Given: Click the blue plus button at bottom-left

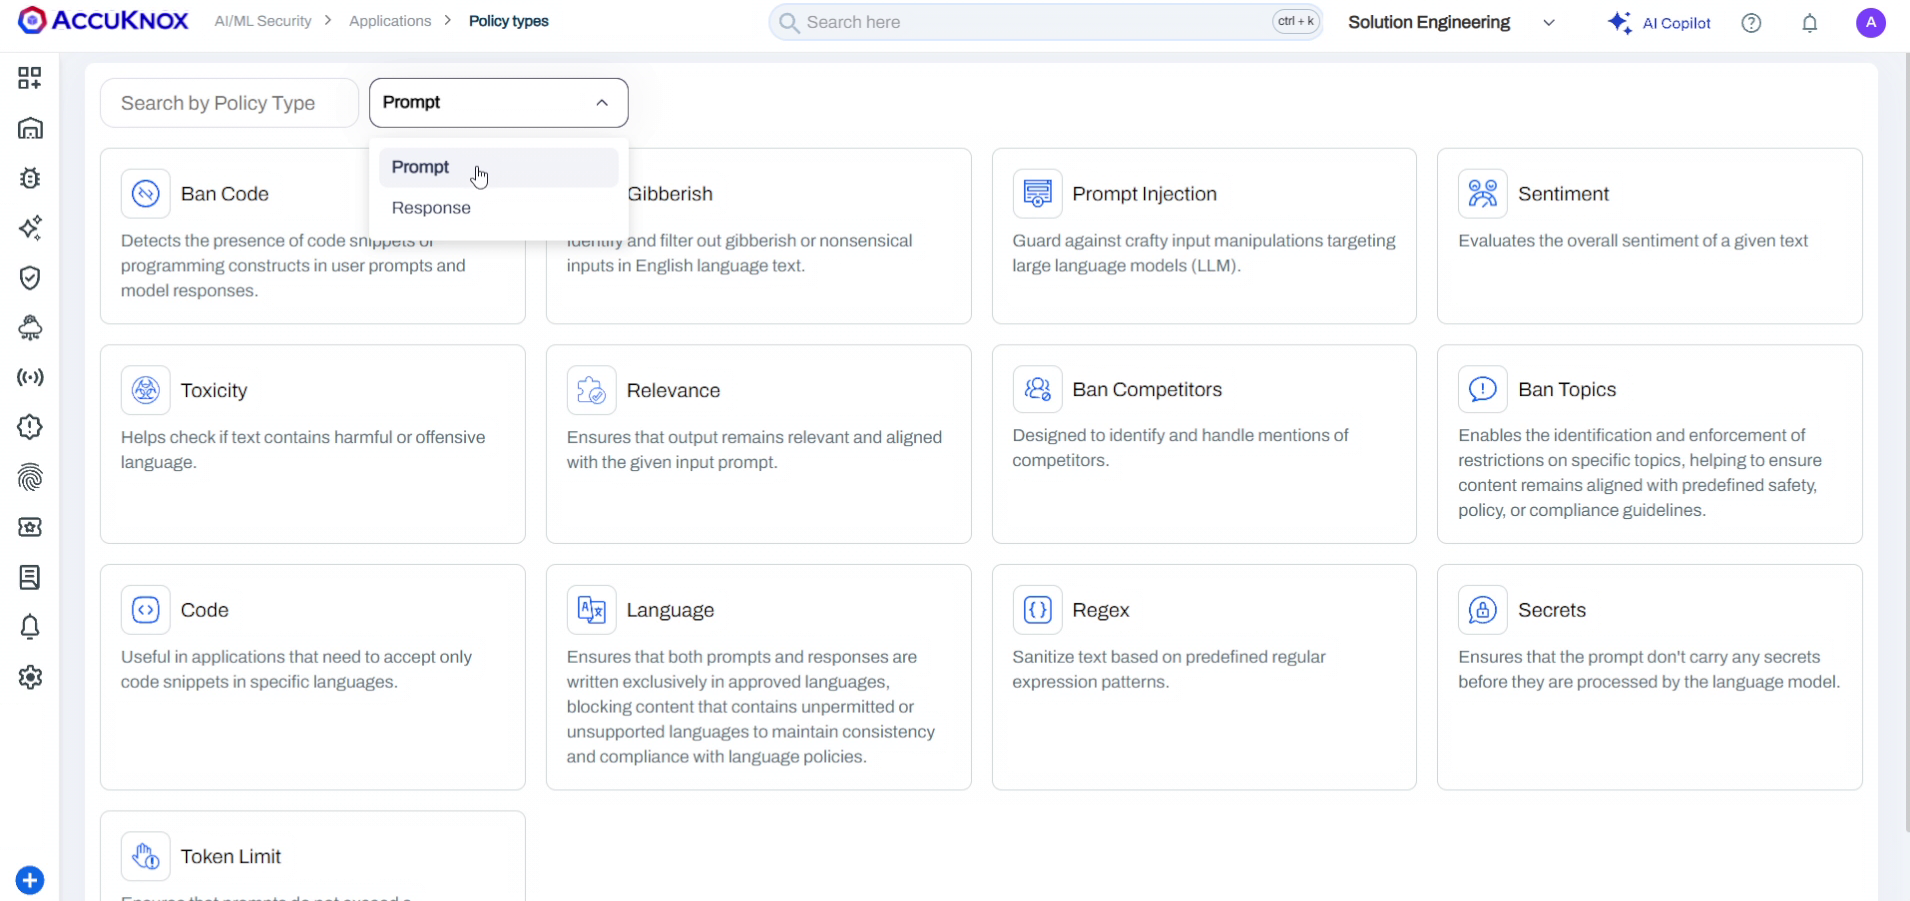Looking at the screenshot, I should [x=30, y=880].
